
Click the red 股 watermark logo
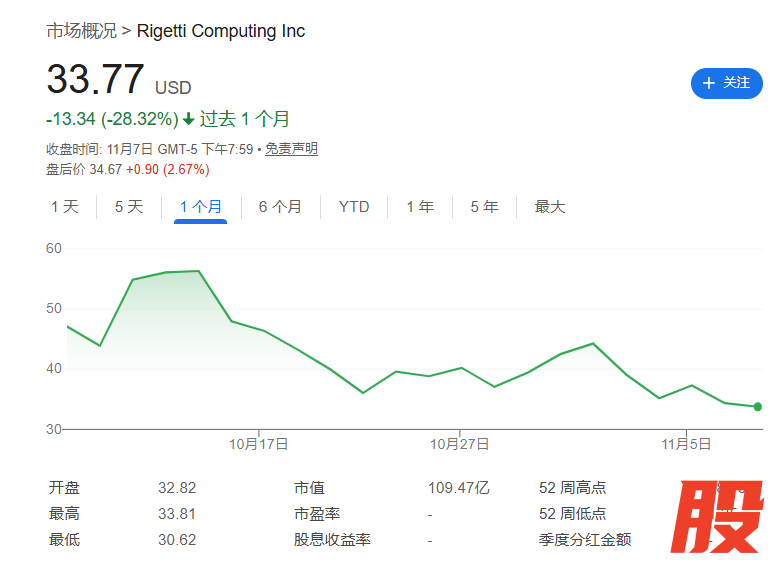716,518
